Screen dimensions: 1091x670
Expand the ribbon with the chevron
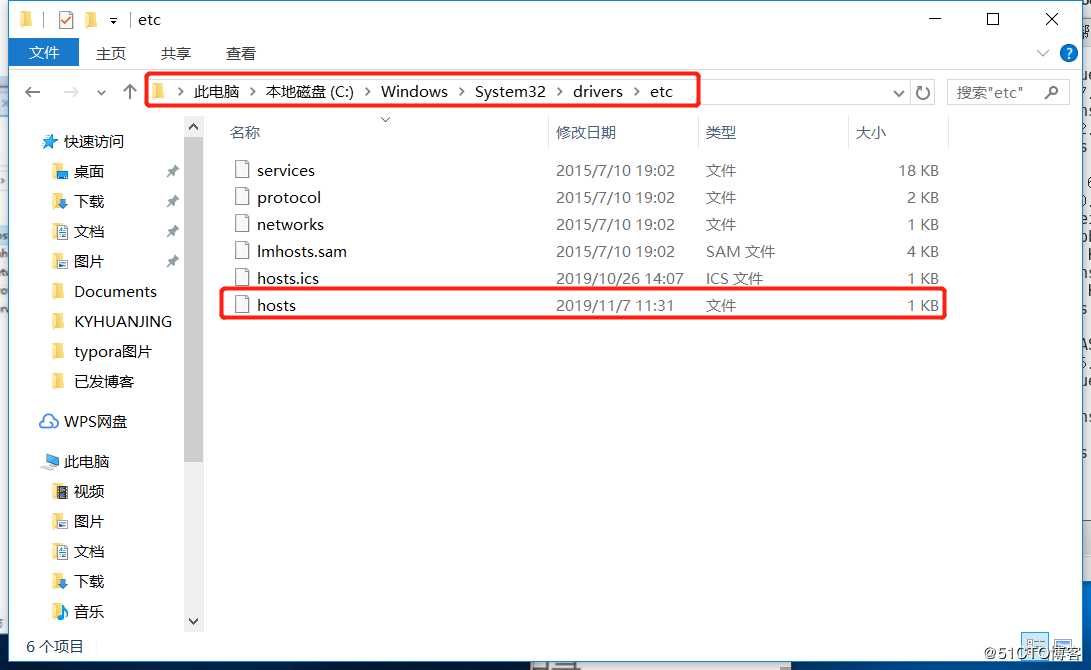[1042, 53]
